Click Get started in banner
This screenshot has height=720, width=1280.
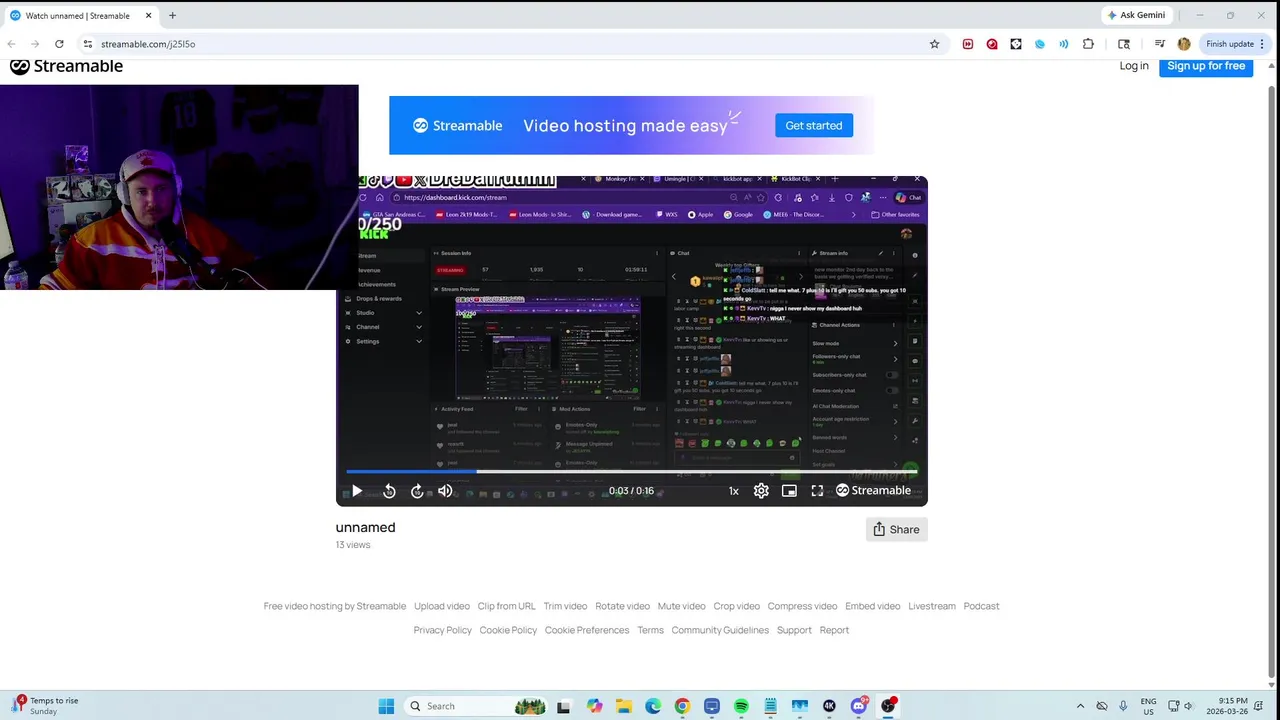pyautogui.click(x=813, y=126)
